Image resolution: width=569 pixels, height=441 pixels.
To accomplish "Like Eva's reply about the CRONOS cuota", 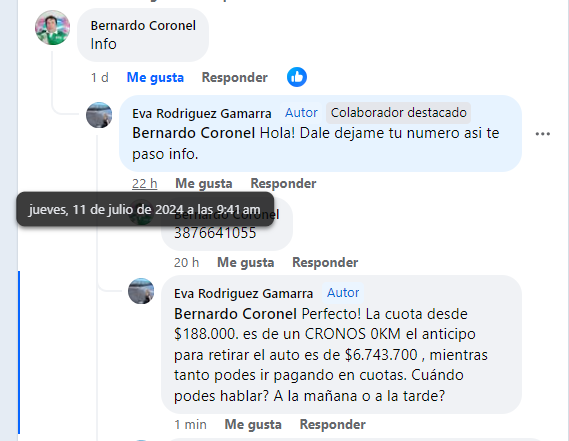I will (253, 424).
